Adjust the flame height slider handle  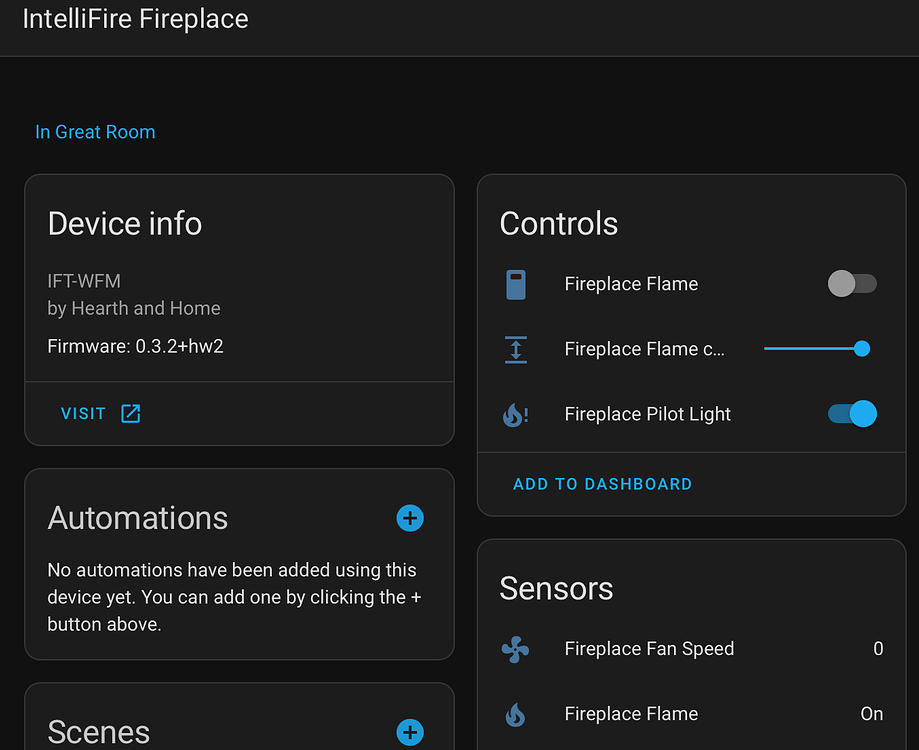pos(861,349)
